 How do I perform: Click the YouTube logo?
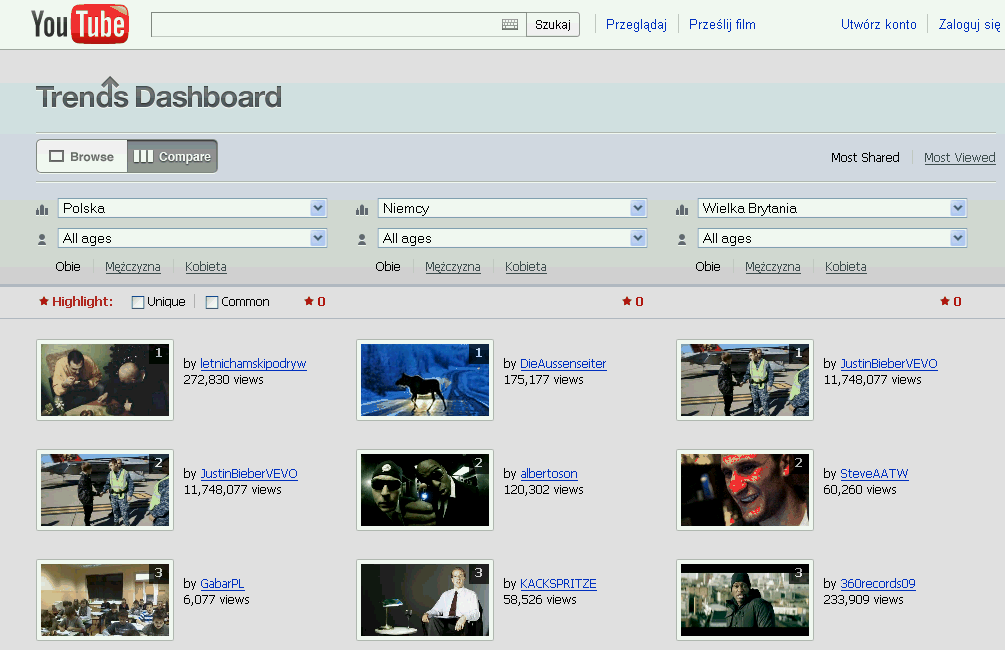pyautogui.click(x=80, y=24)
